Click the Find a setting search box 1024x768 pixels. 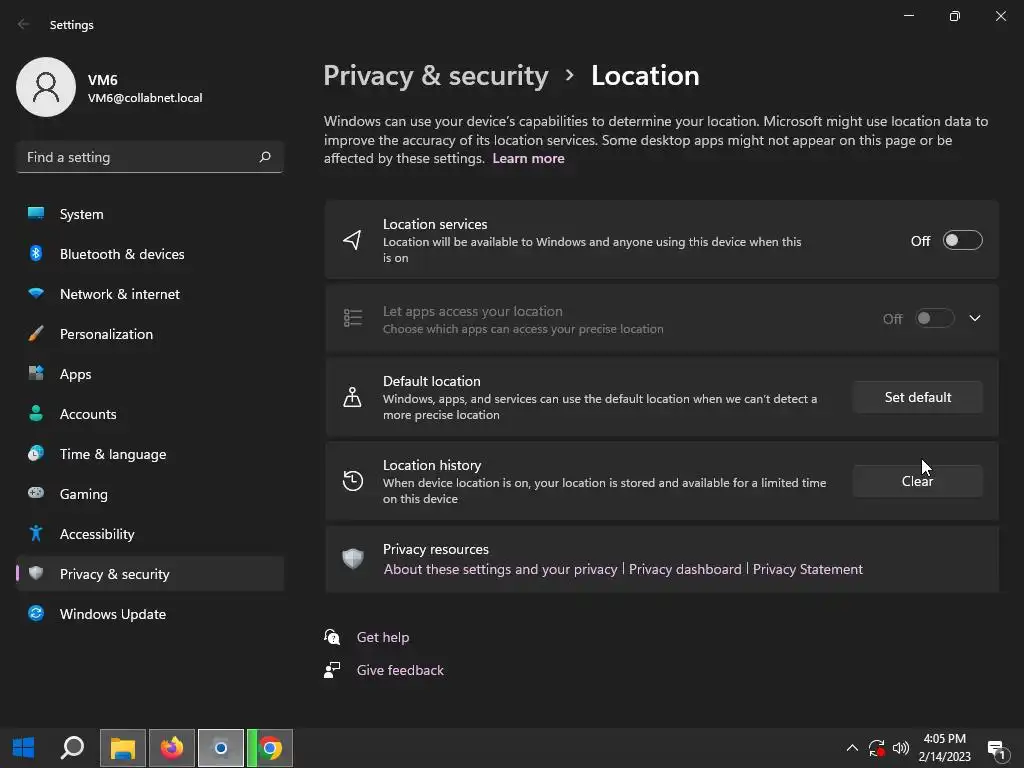coord(140,157)
